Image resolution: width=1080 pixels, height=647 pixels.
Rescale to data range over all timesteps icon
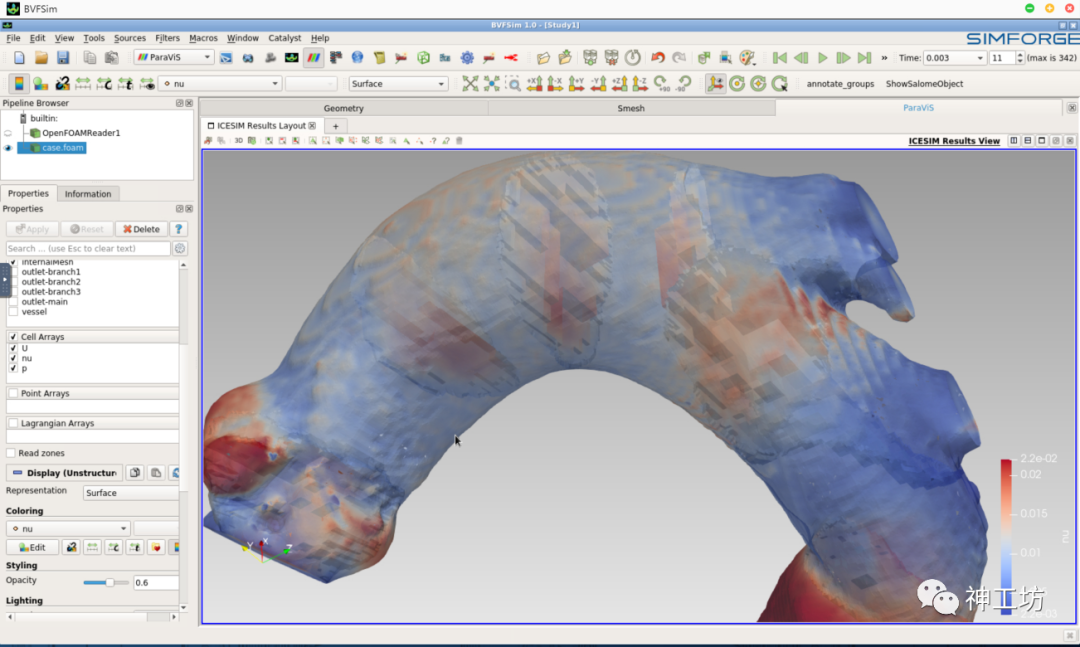pos(125,83)
